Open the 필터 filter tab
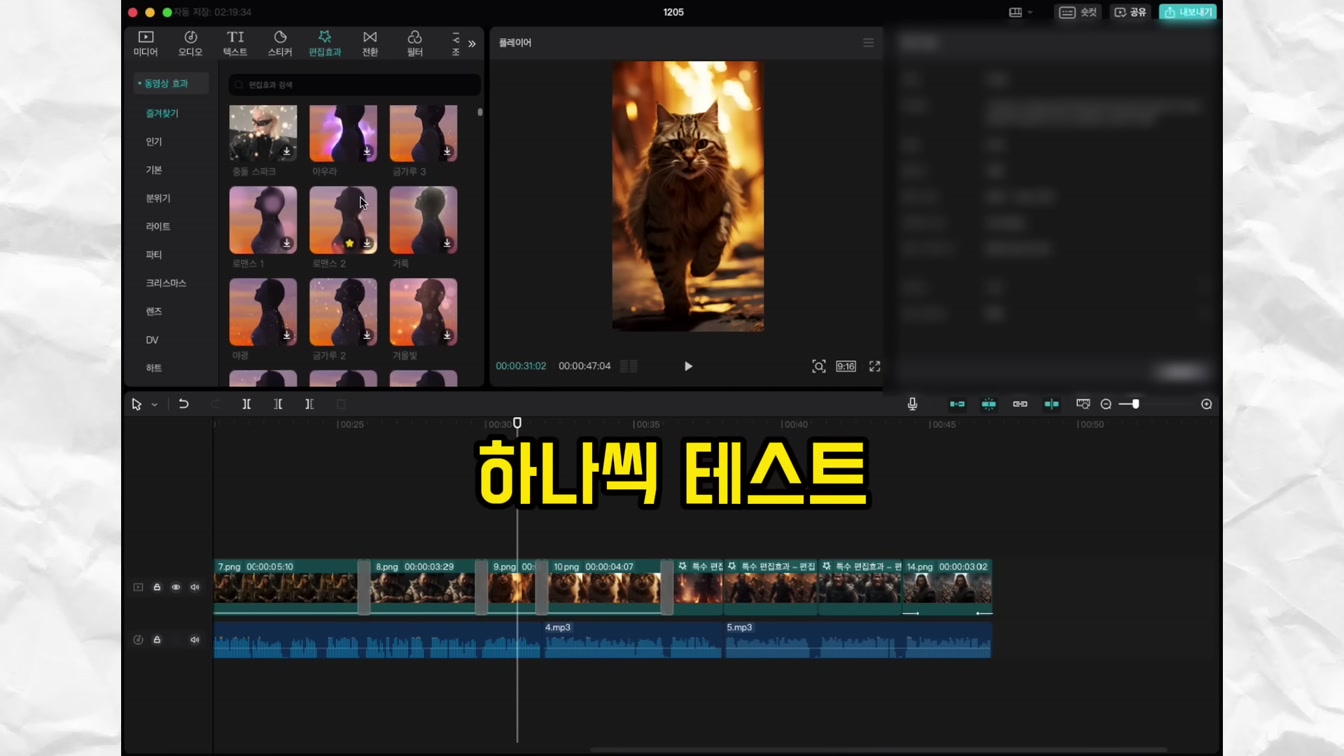This screenshot has height=756, width=1344. point(415,43)
